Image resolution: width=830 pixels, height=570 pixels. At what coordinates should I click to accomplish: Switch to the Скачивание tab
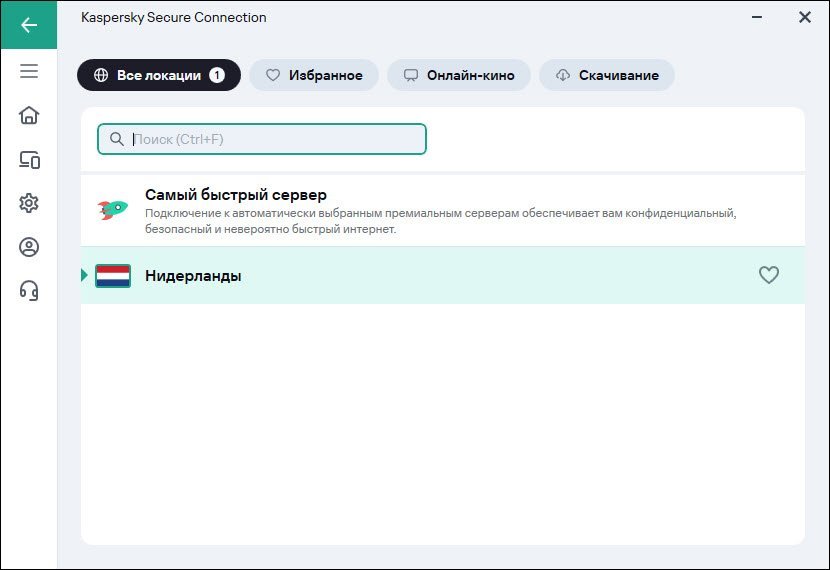point(607,75)
